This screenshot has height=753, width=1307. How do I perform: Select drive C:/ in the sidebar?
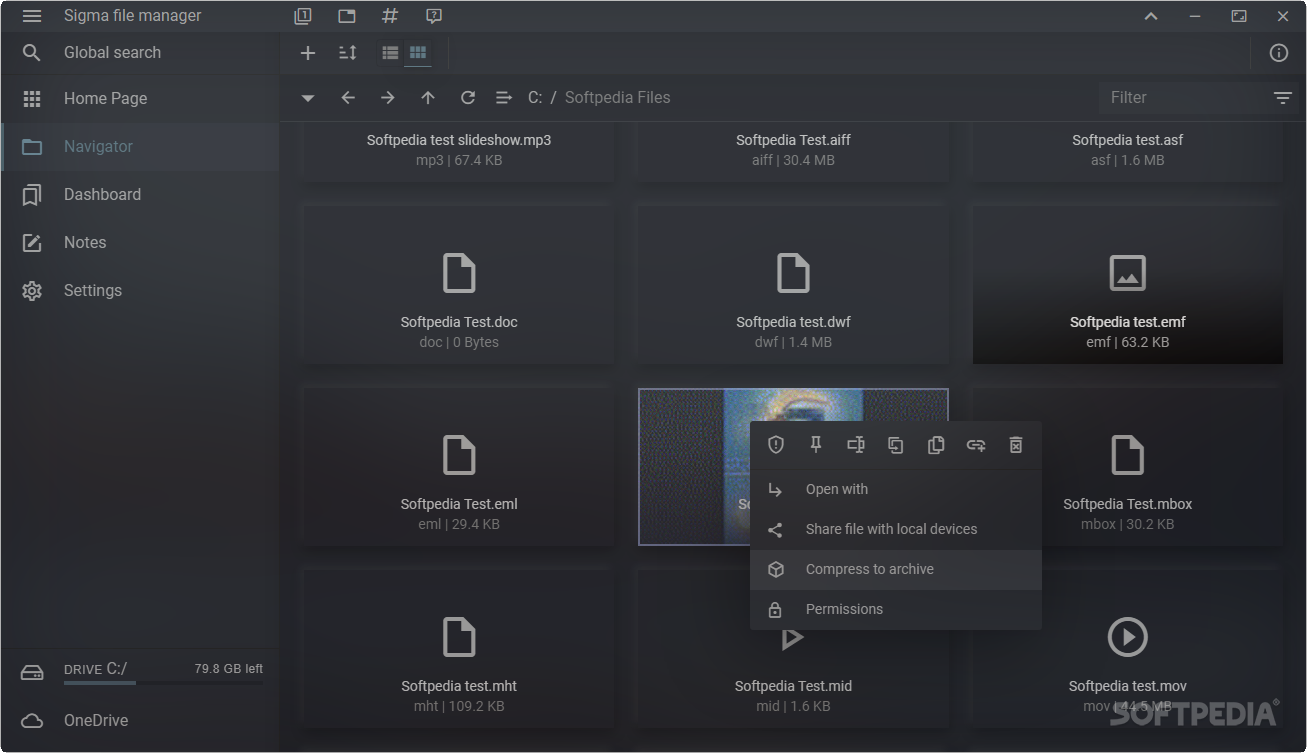(x=140, y=672)
